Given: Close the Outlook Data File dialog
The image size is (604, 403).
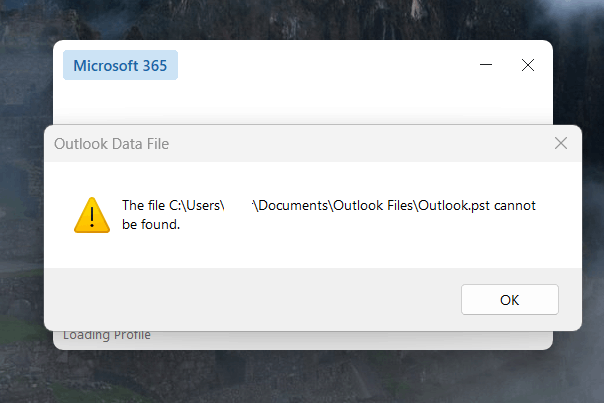Looking at the screenshot, I should (561, 143).
